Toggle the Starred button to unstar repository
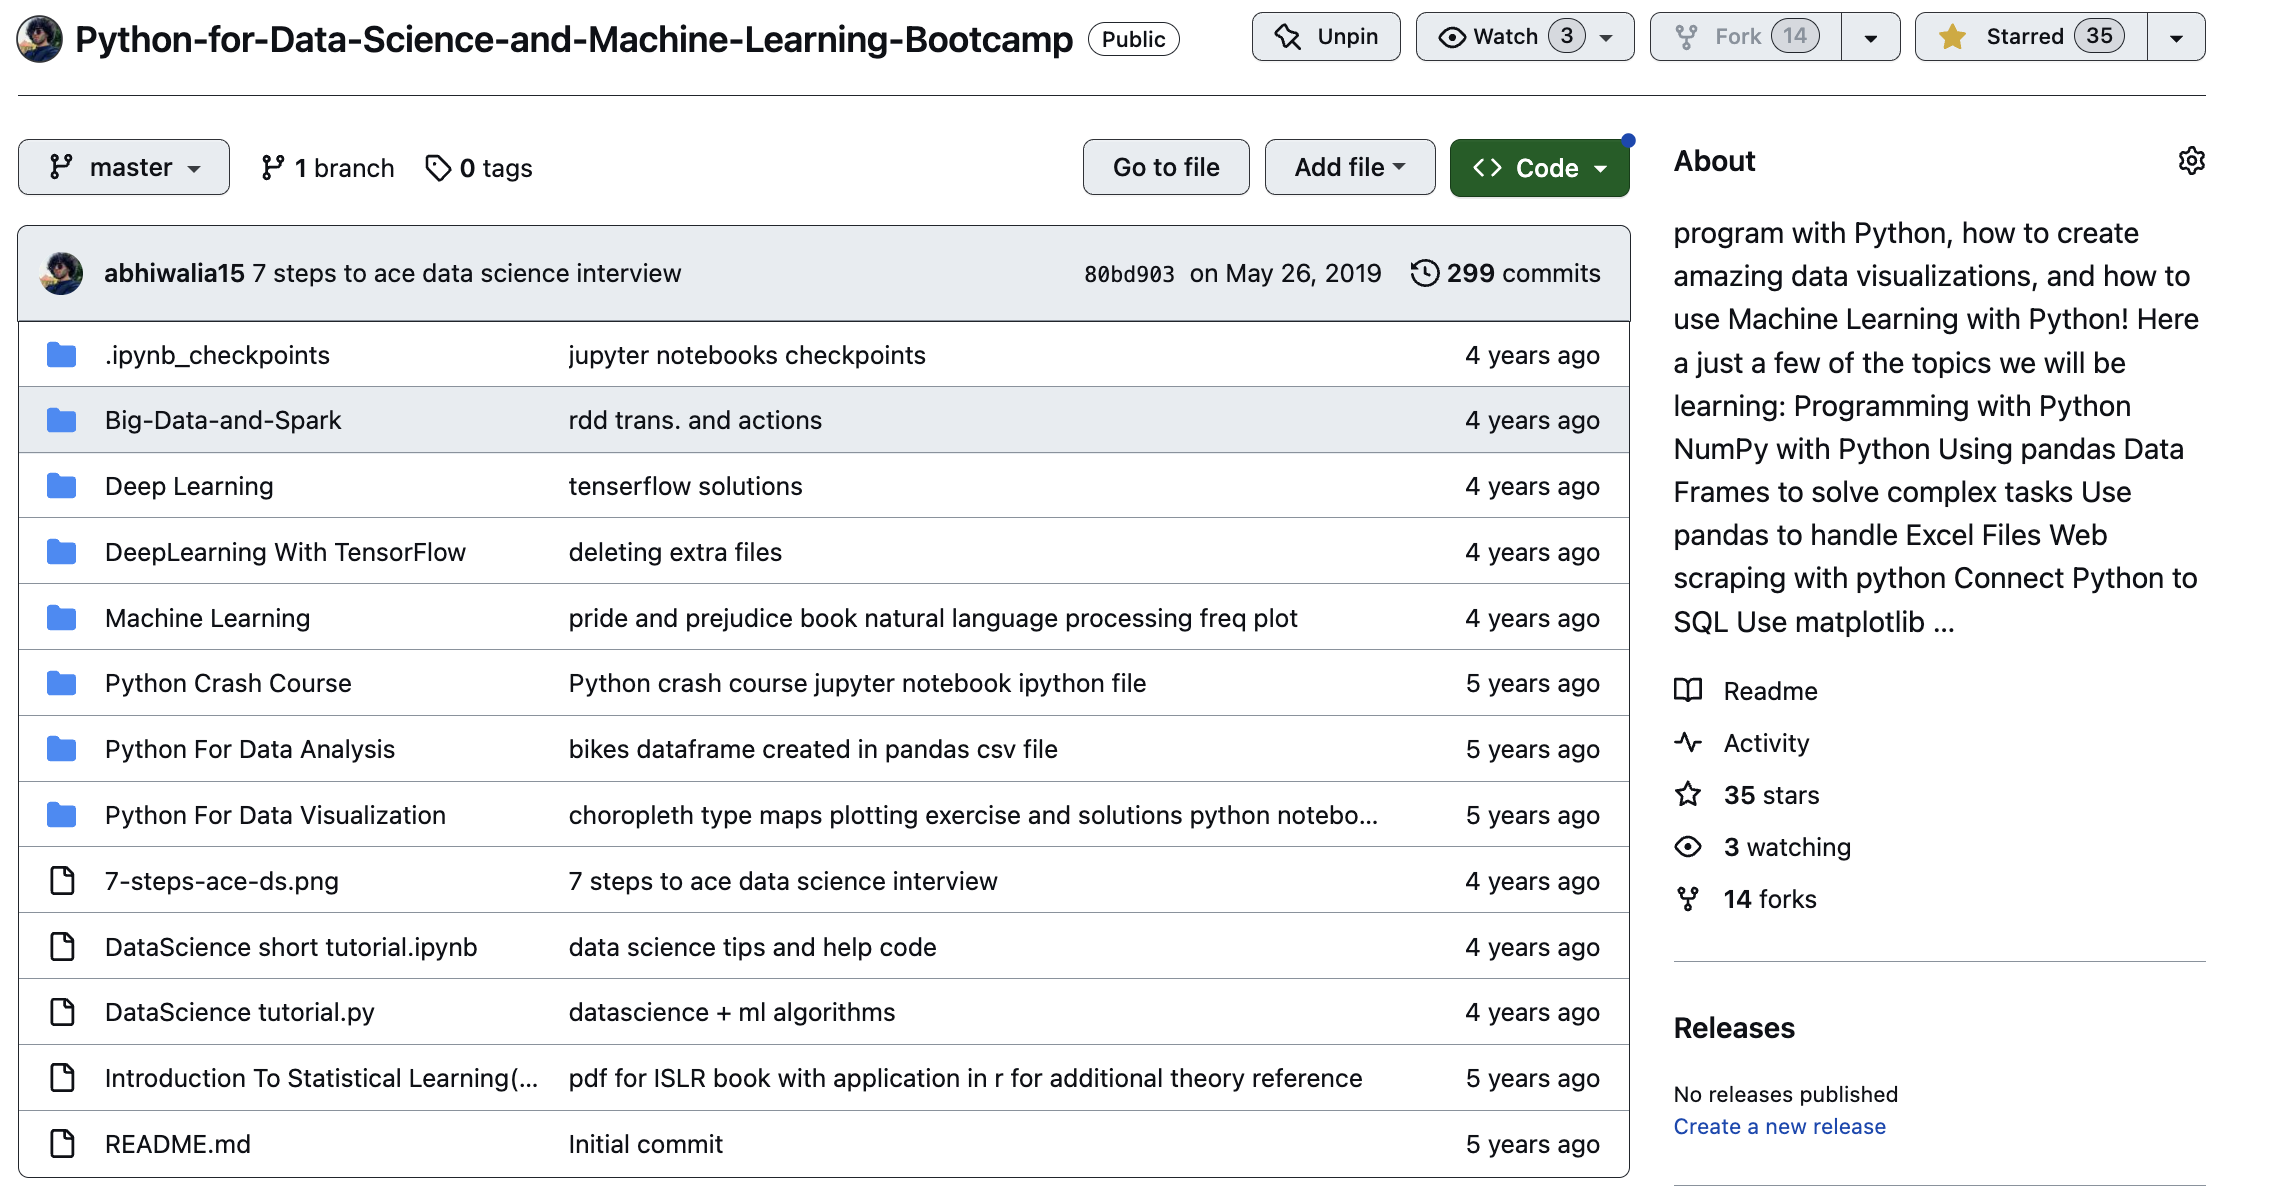 2030,37
